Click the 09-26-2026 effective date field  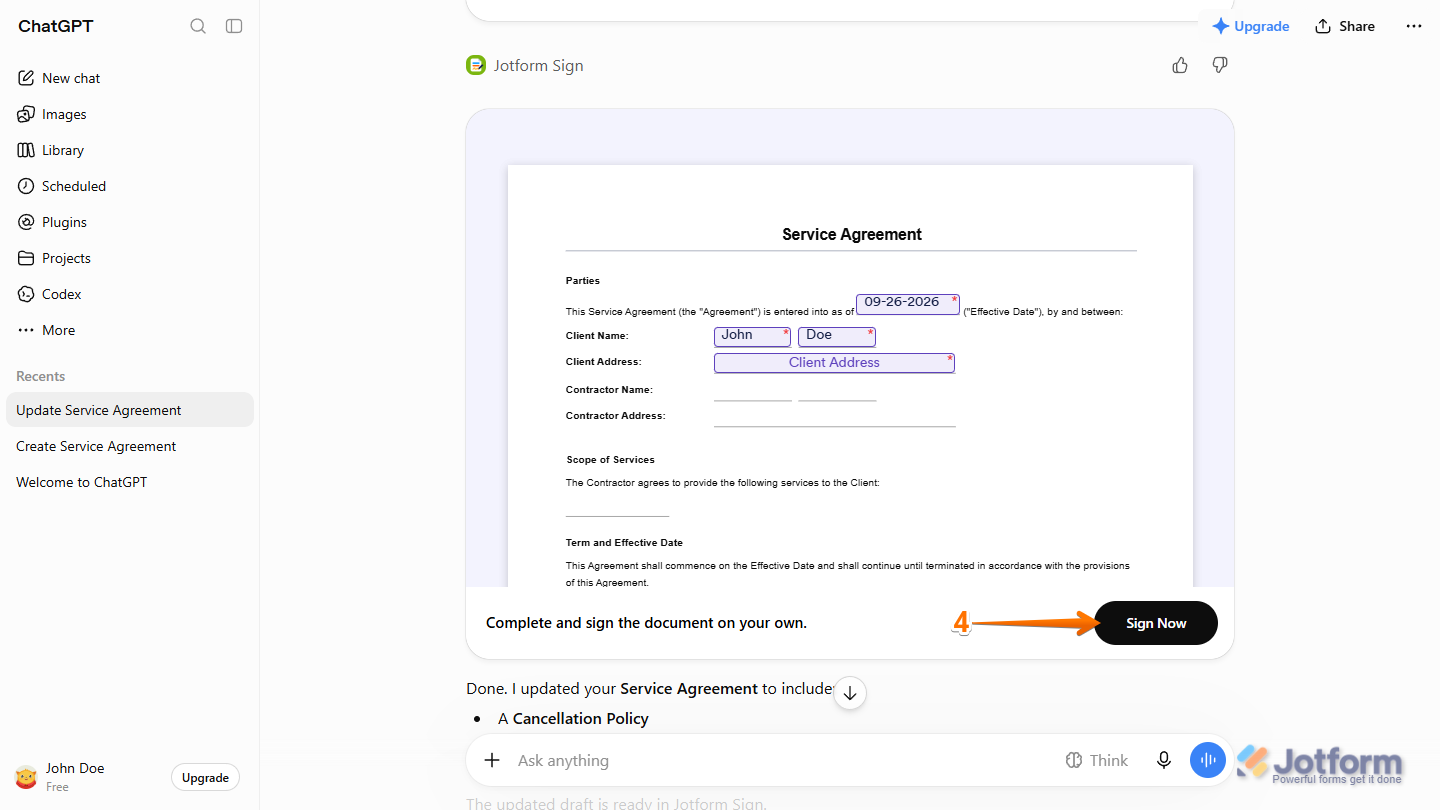tap(908, 303)
